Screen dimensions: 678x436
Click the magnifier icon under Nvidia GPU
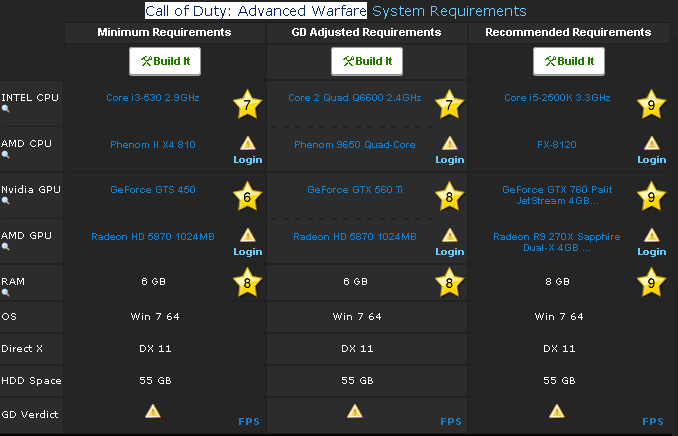(x=5, y=200)
